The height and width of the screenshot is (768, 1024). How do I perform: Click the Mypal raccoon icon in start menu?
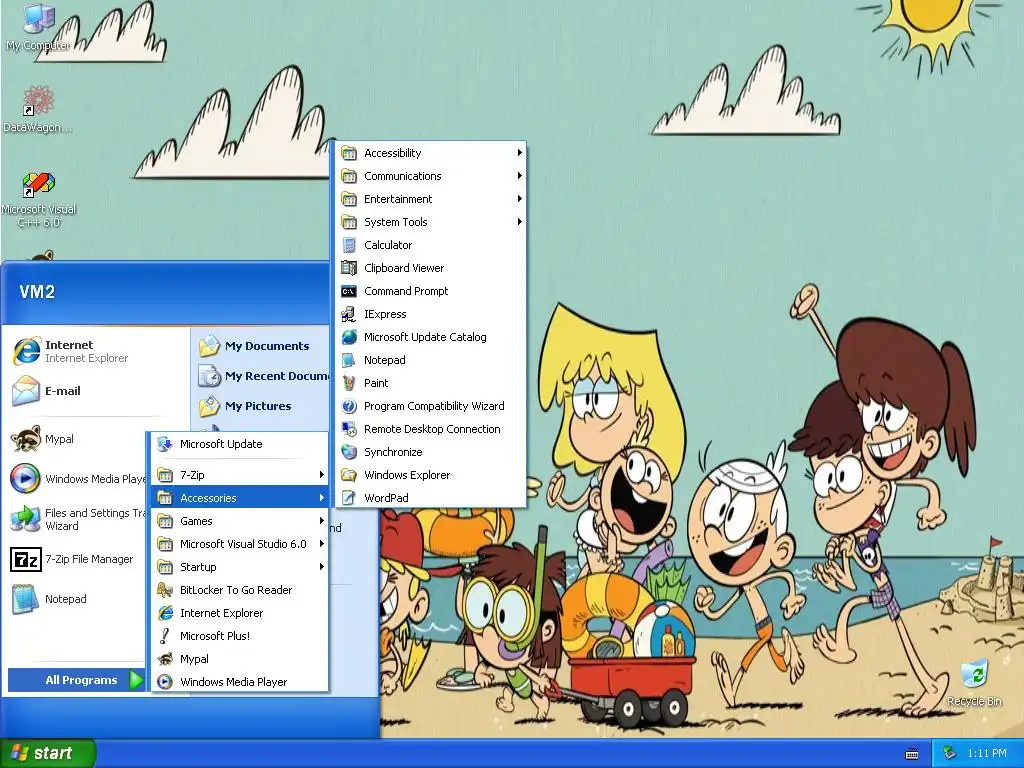click(x=25, y=439)
